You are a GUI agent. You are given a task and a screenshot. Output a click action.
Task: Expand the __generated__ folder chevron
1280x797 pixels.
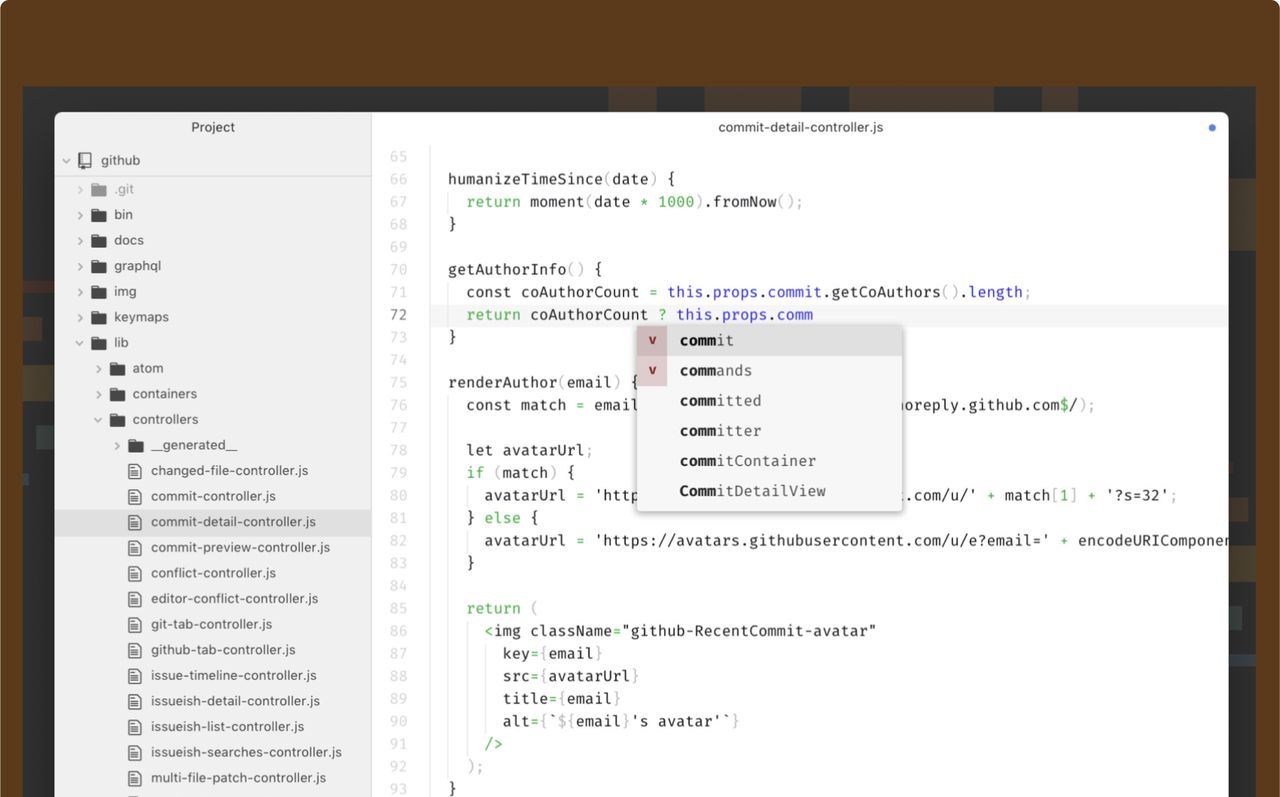tap(117, 446)
